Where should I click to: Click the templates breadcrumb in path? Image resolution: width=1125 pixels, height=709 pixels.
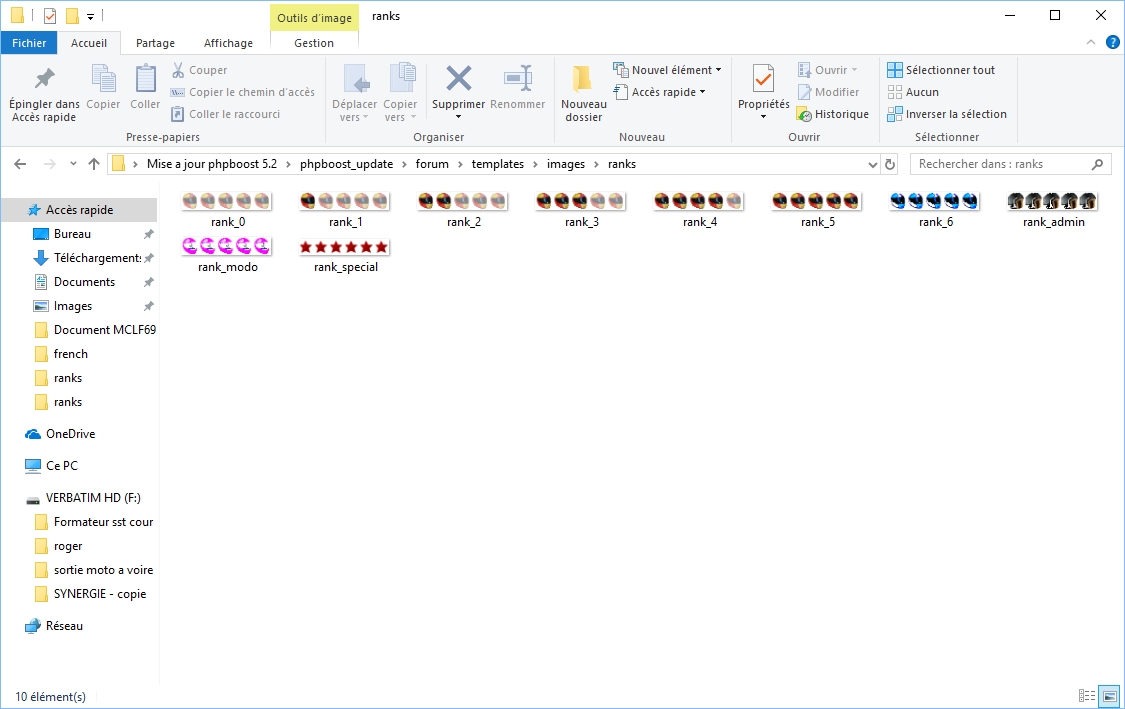point(498,164)
